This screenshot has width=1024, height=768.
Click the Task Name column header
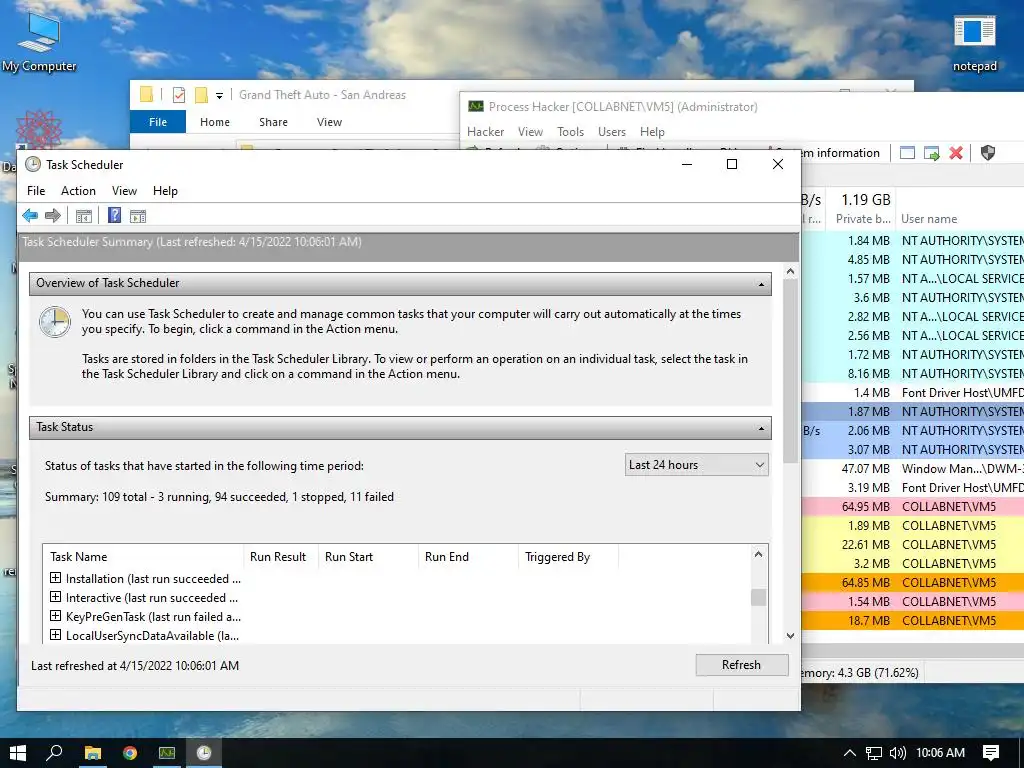click(x=144, y=557)
